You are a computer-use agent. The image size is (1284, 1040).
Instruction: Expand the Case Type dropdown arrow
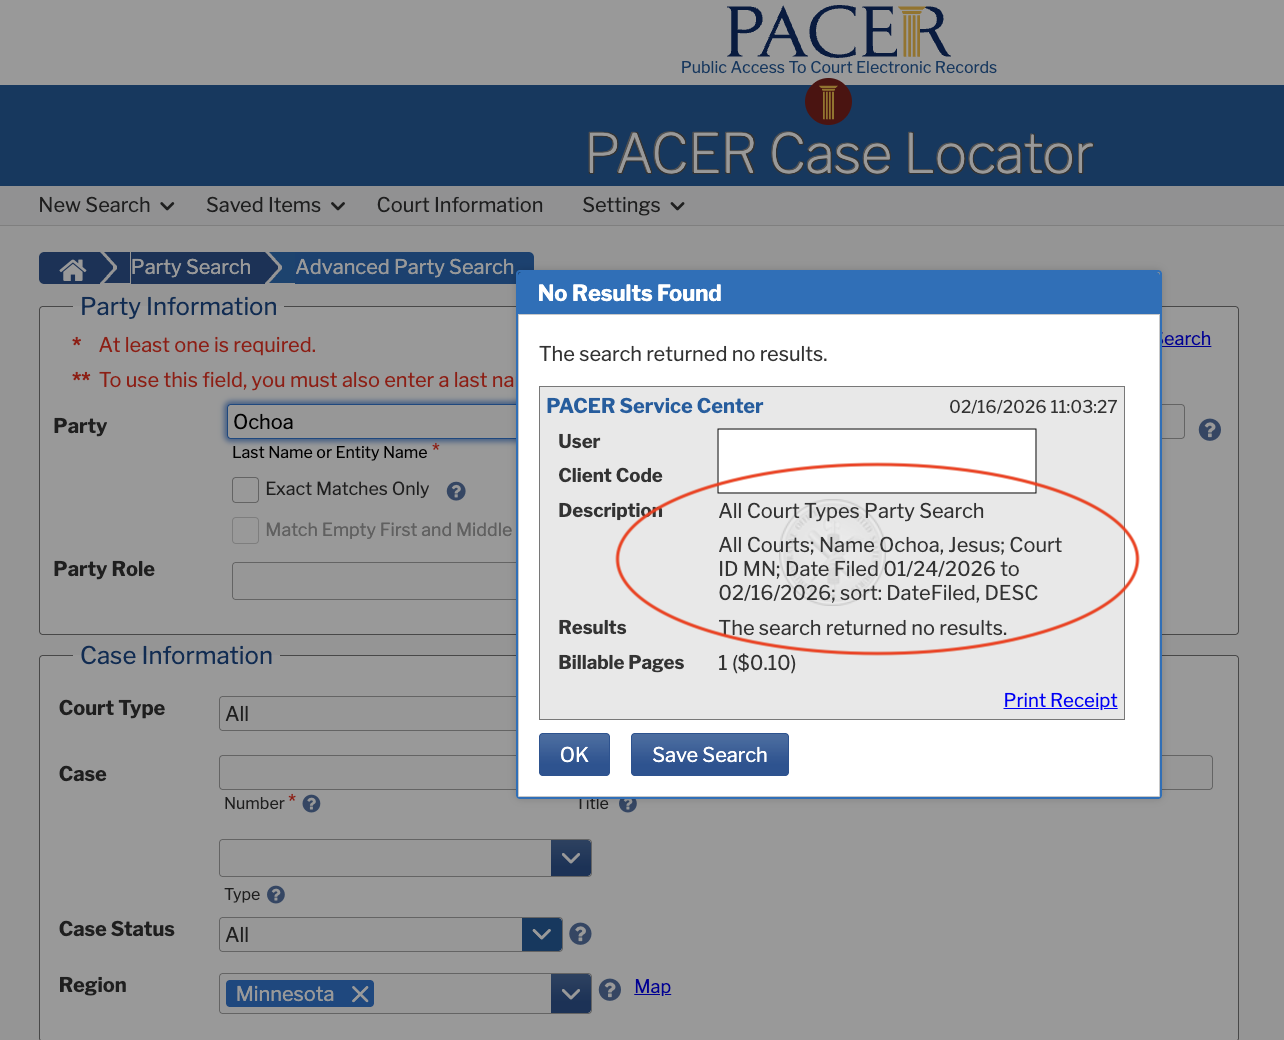pyautogui.click(x=571, y=858)
